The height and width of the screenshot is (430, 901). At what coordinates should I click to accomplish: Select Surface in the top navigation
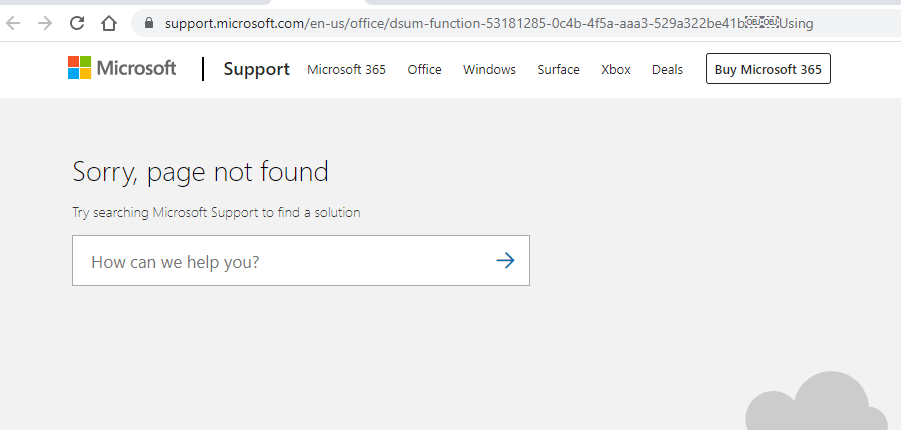point(559,70)
